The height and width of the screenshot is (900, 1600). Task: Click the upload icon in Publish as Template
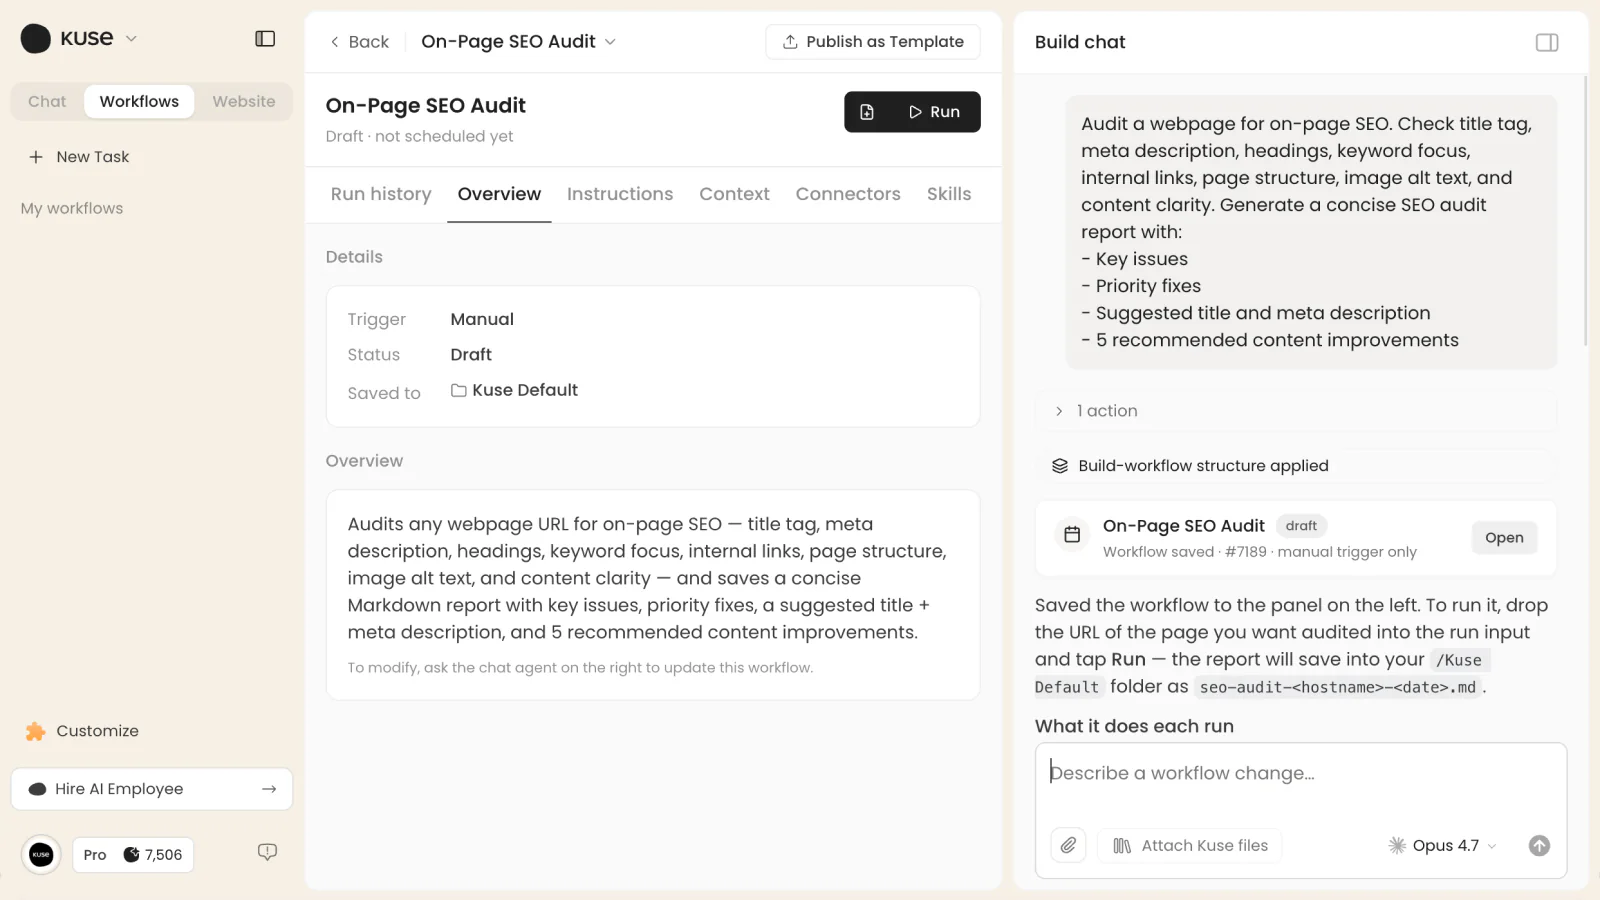pos(790,42)
